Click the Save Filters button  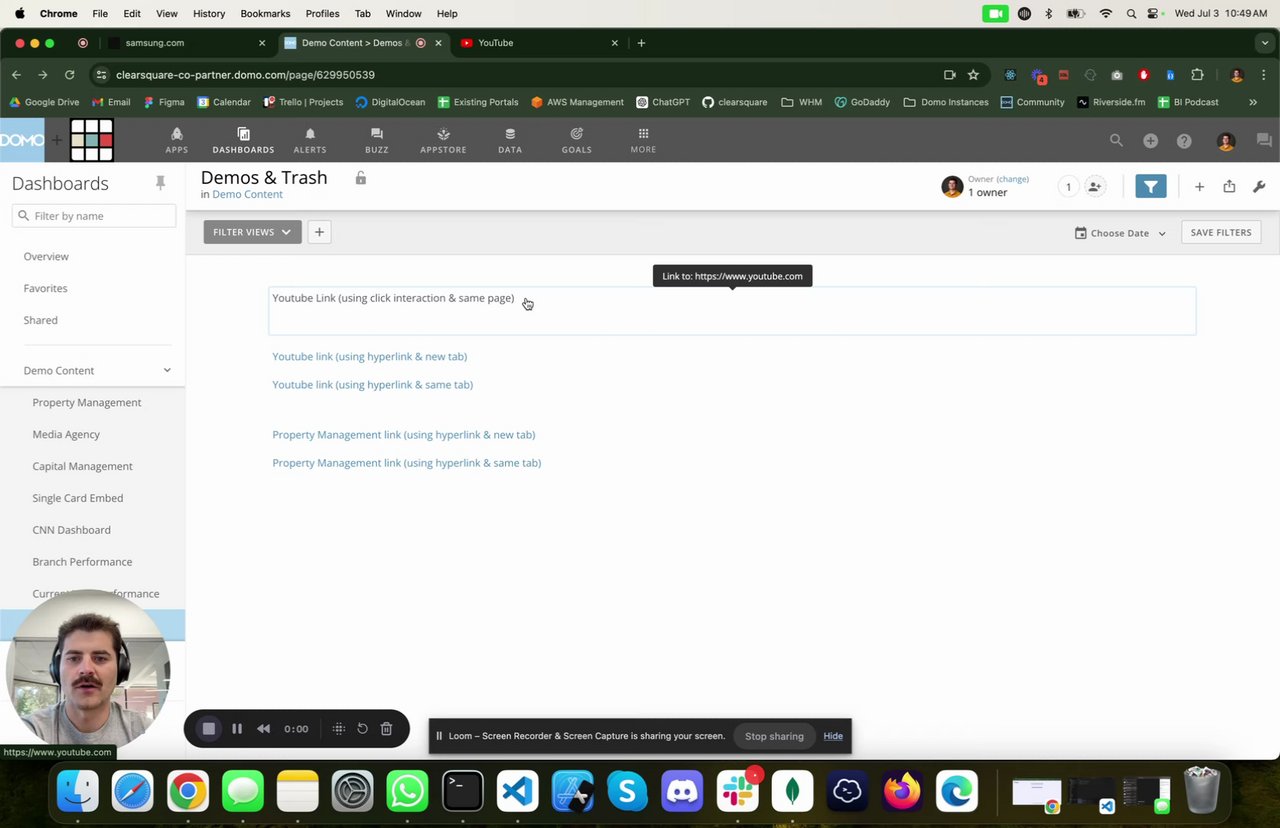(1221, 232)
